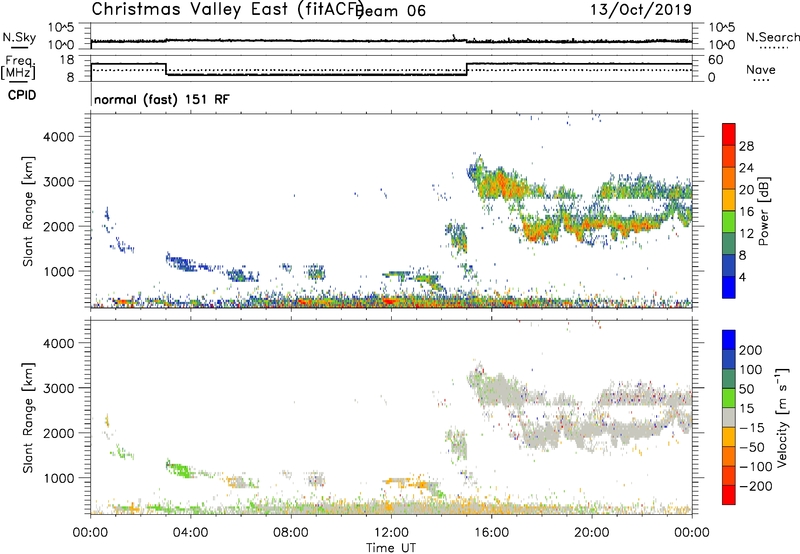Click the "04:00" time tick label

click(190, 533)
